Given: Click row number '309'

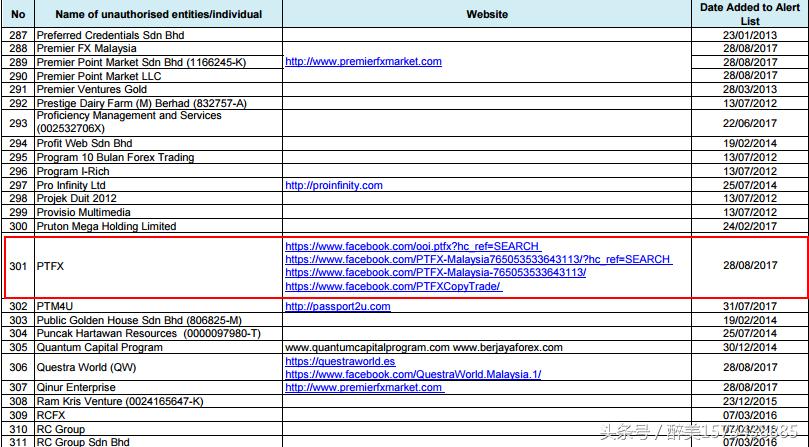Looking at the screenshot, I should 18,415.
